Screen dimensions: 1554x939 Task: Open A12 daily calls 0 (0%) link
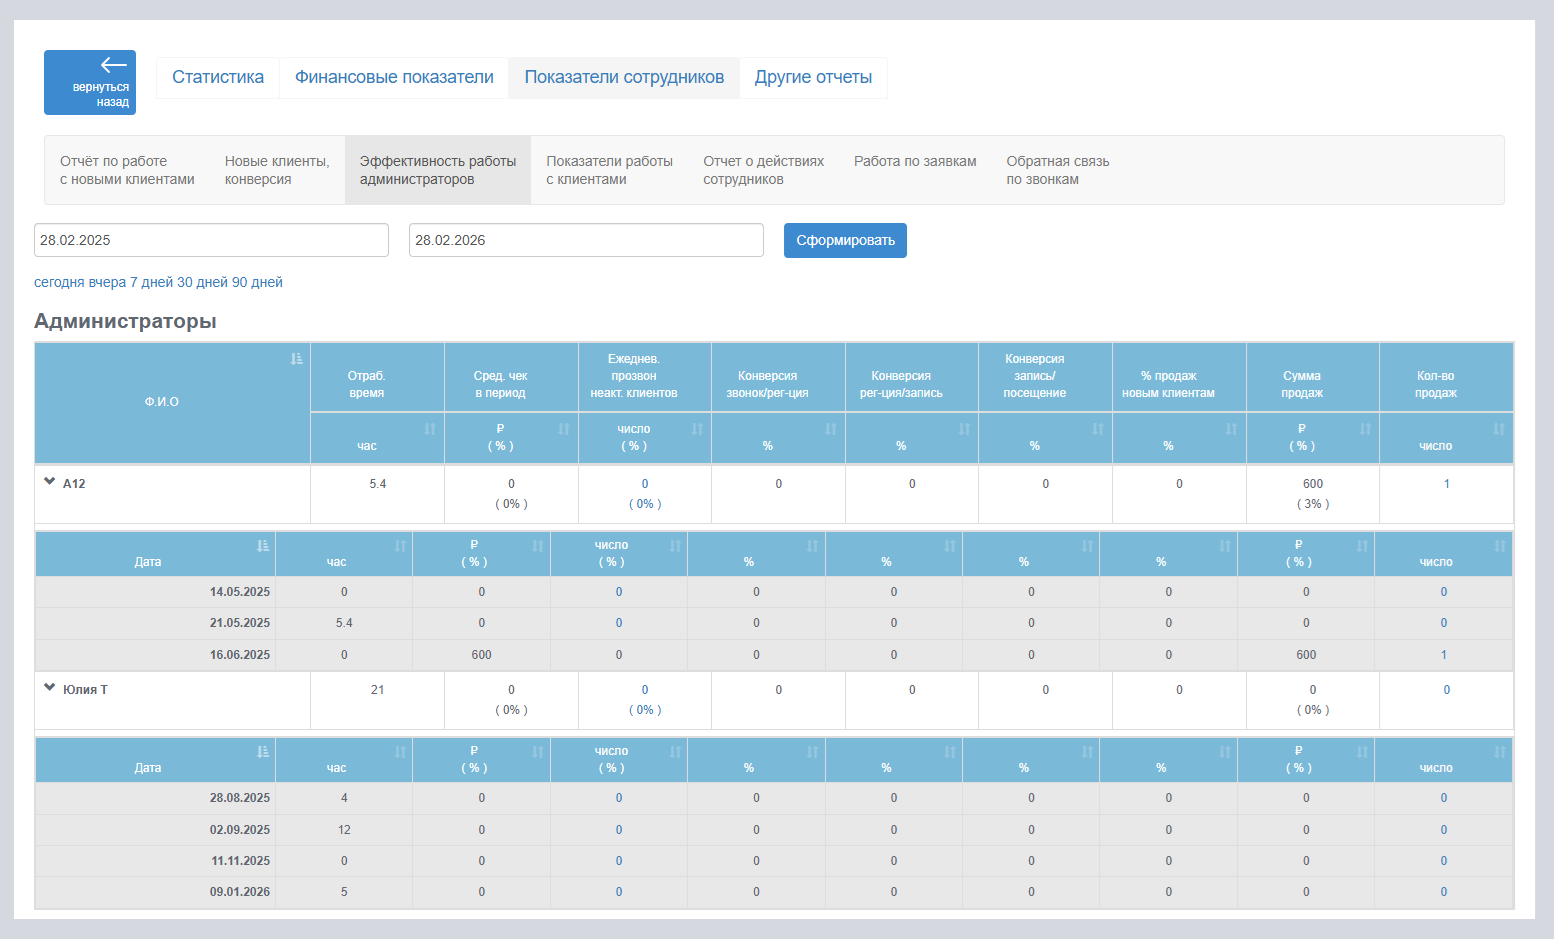tap(645, 494)
